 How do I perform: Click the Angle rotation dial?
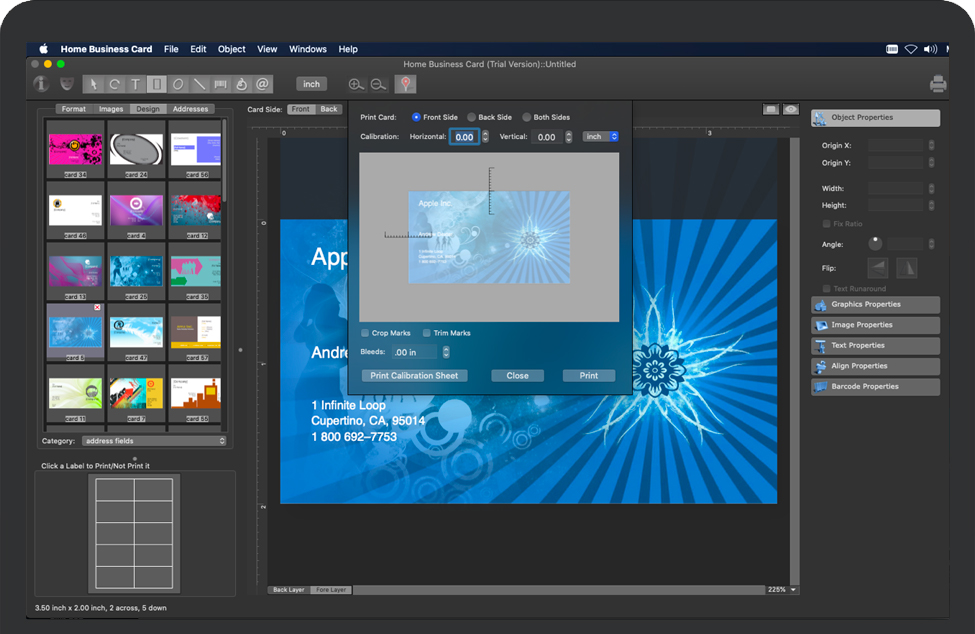pyautogui.click(x=876, y=242)
